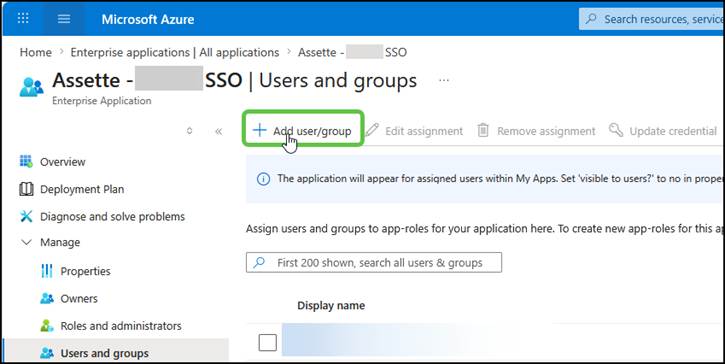Collapse the sidebar with double chevron
The image size is (725, 364).
point(219,131)
